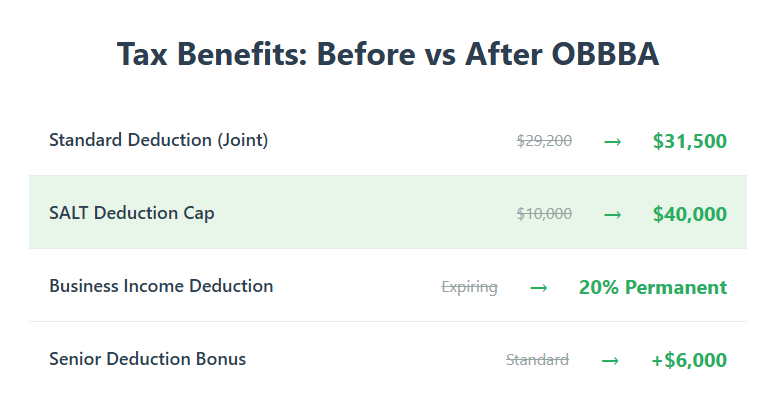Click the Business Income Deduction label

161,286
